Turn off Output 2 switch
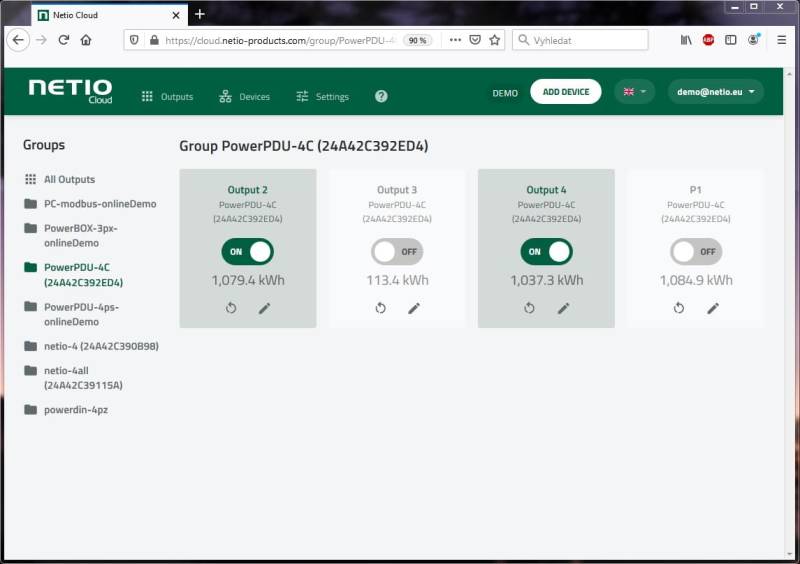The height and width of the screenshot is (564, 800). (247, 251)
